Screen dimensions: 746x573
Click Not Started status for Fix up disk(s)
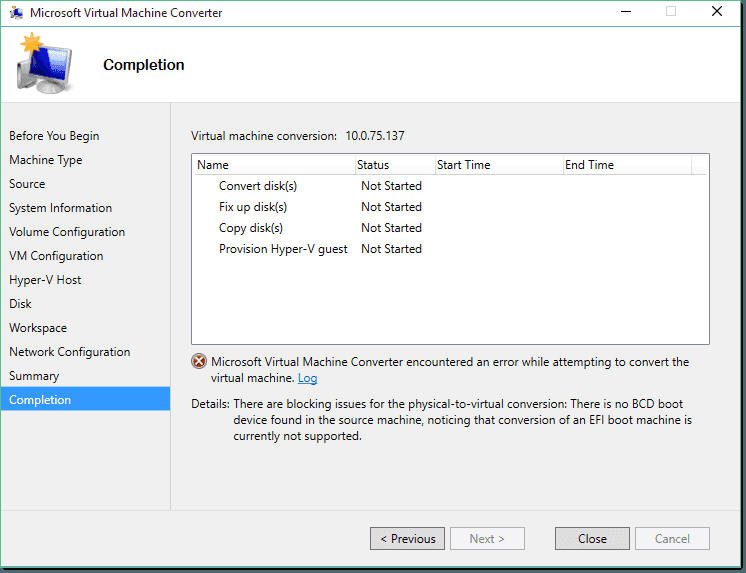391,207
